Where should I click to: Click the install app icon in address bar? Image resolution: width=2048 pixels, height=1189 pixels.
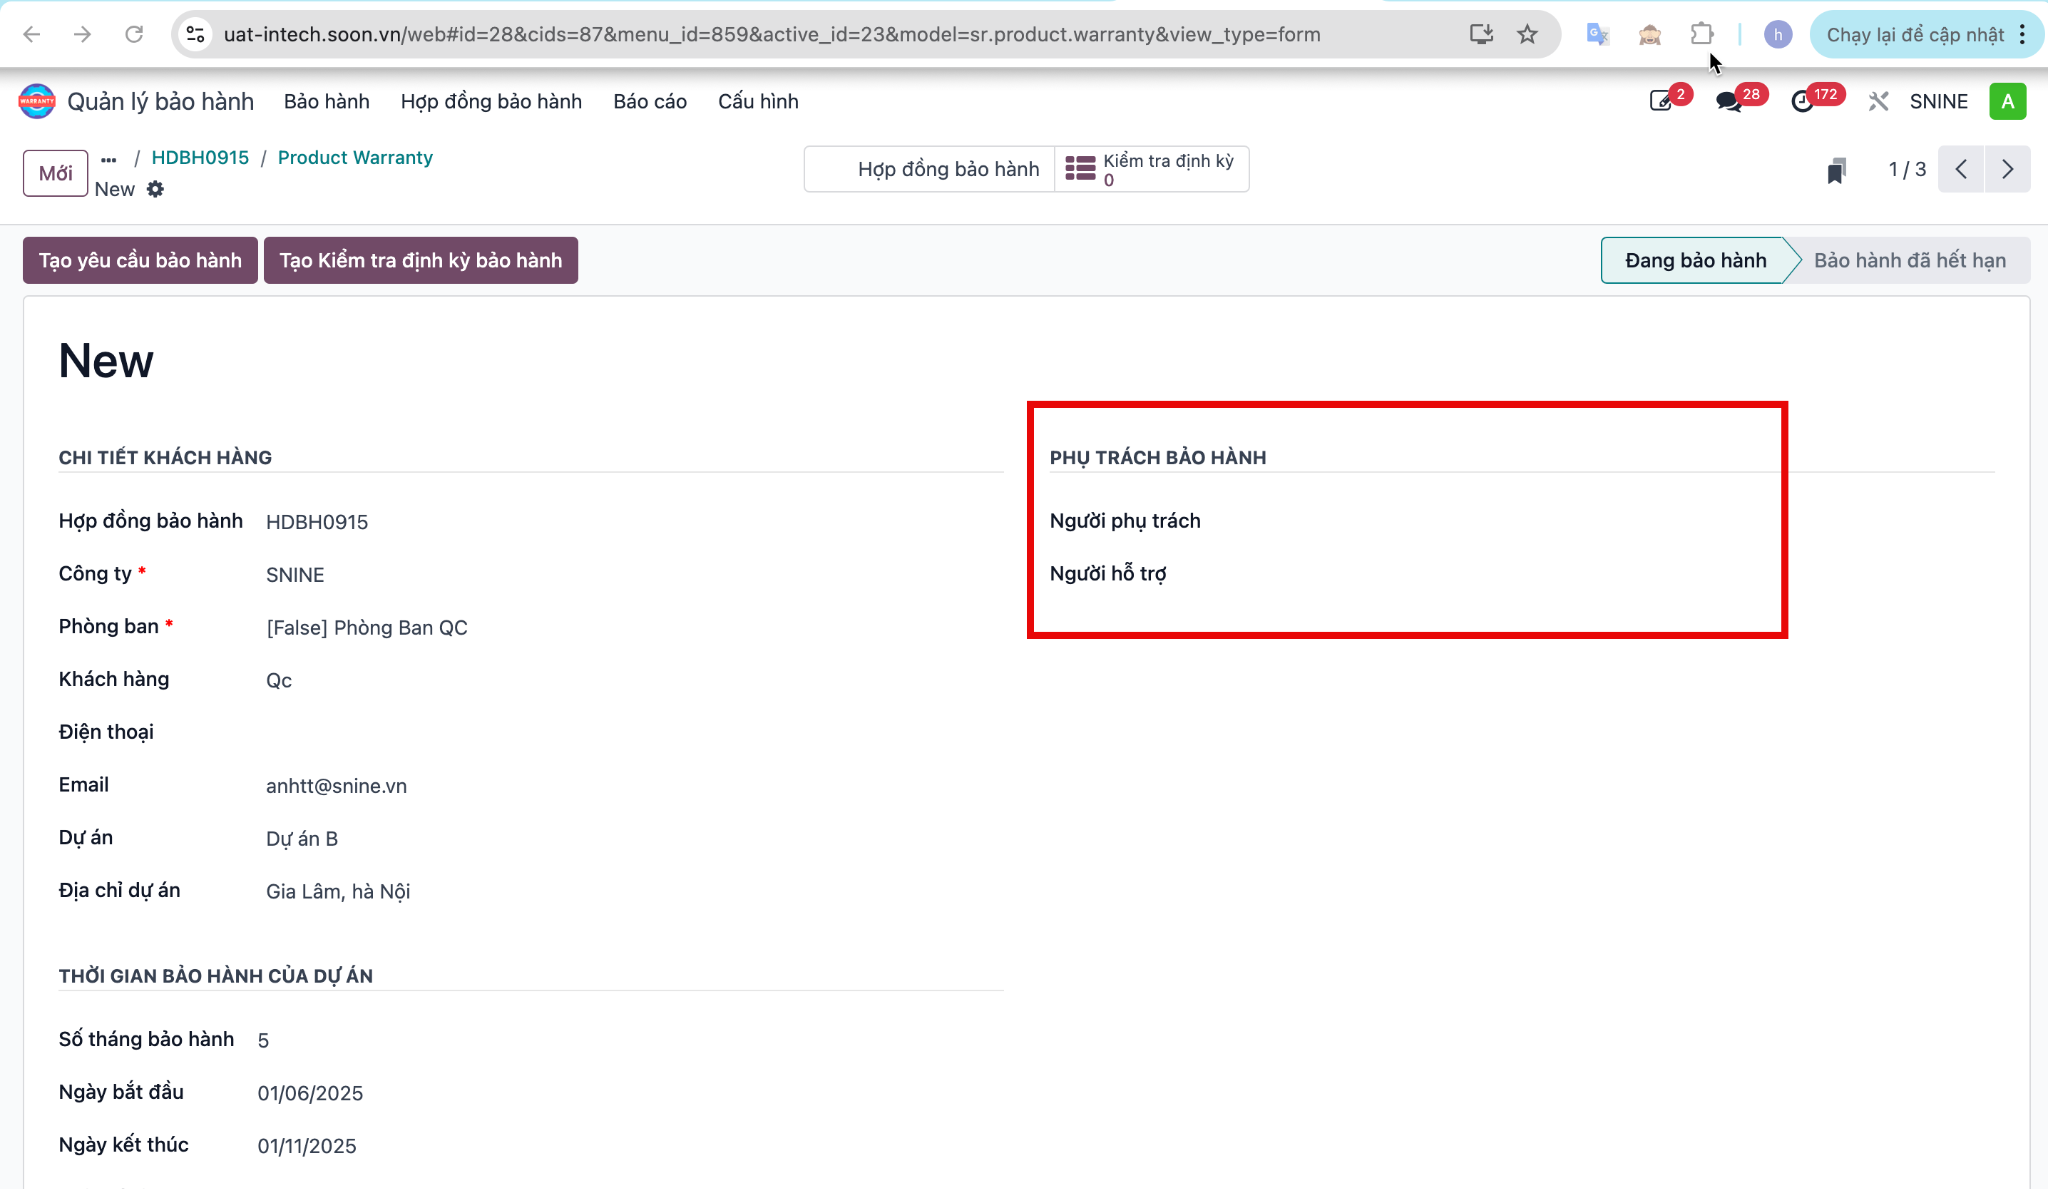pyautogui.click(x=1481, y=35)
